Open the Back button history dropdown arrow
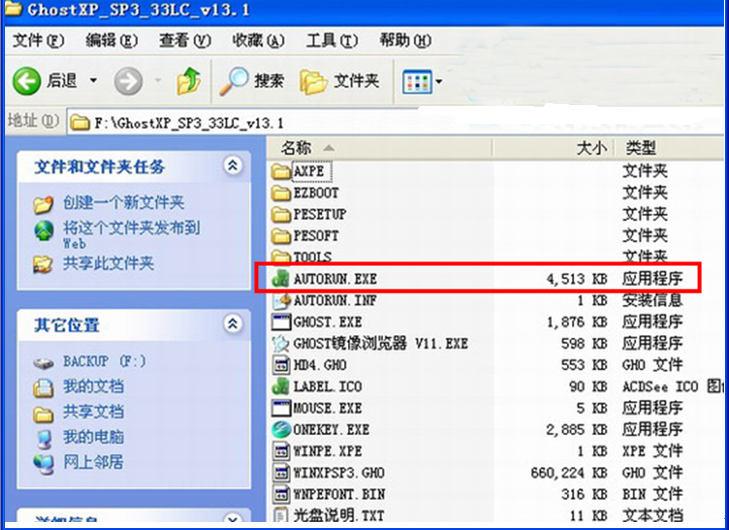729x530 pixels. click(x=94, y=81)
